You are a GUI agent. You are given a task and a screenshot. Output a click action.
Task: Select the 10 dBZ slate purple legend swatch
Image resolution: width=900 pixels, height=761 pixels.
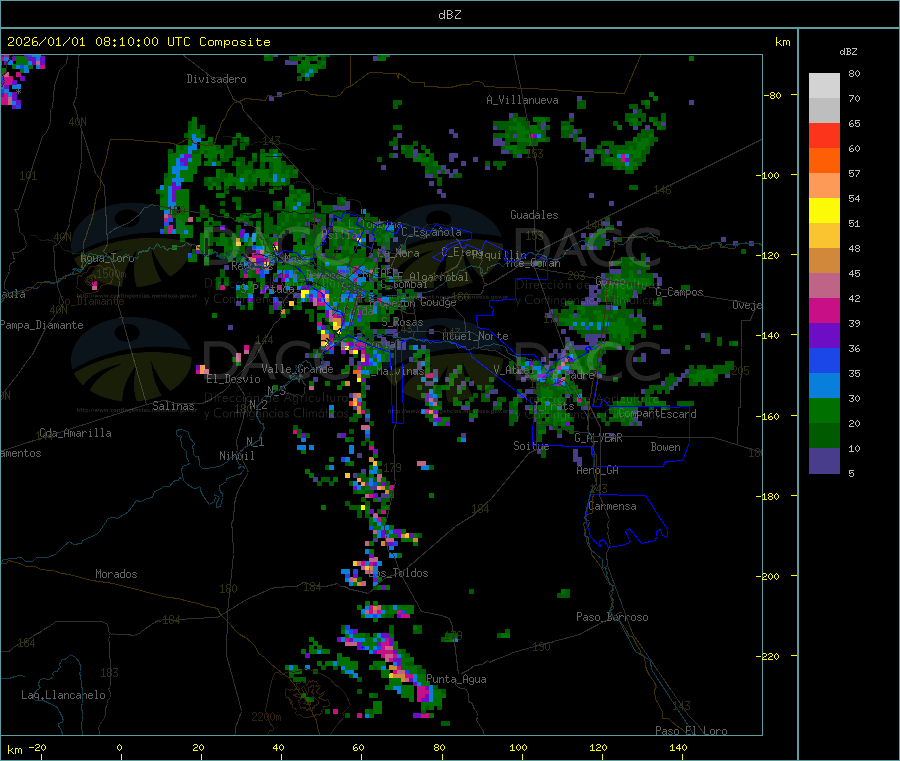pyautogui.click(x=824, y=461)
